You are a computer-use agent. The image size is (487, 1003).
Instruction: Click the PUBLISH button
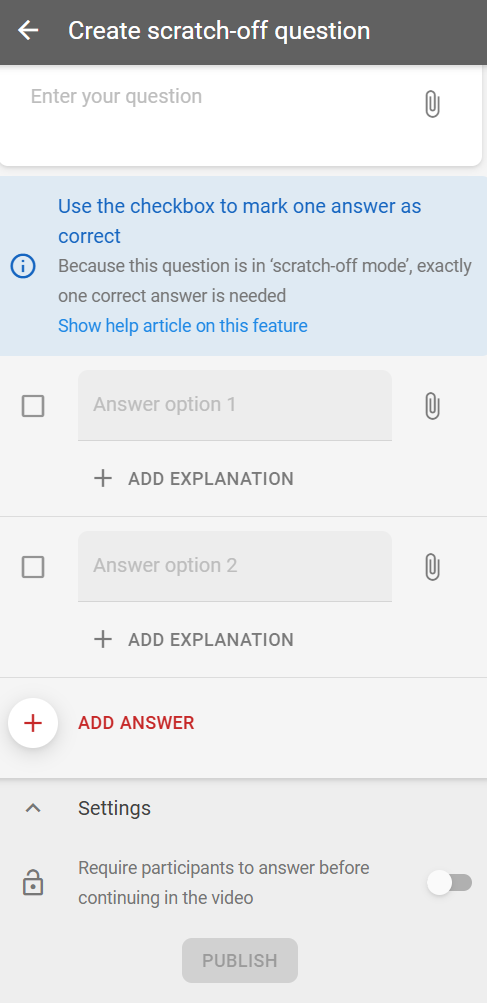(x=240, y=960)
